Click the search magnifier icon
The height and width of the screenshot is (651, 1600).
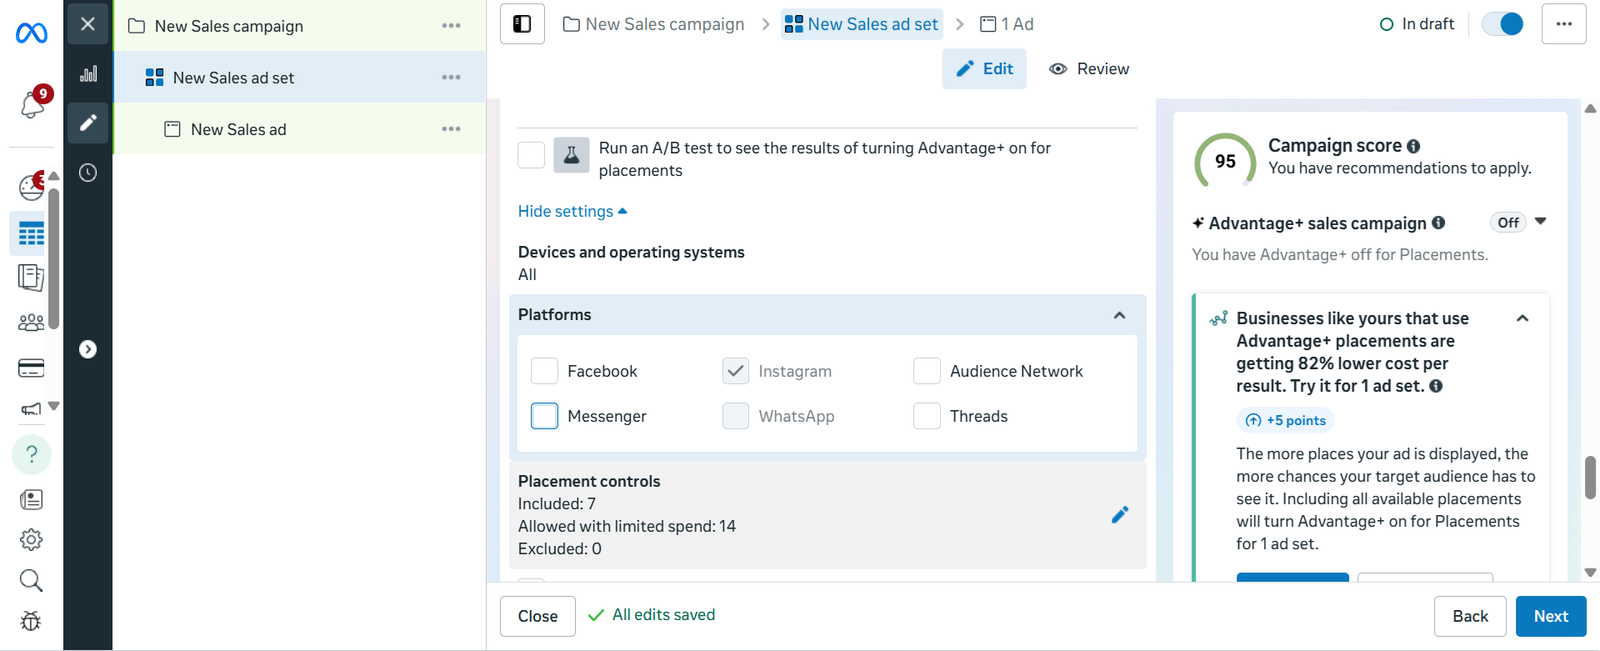[x=31, y=581]
